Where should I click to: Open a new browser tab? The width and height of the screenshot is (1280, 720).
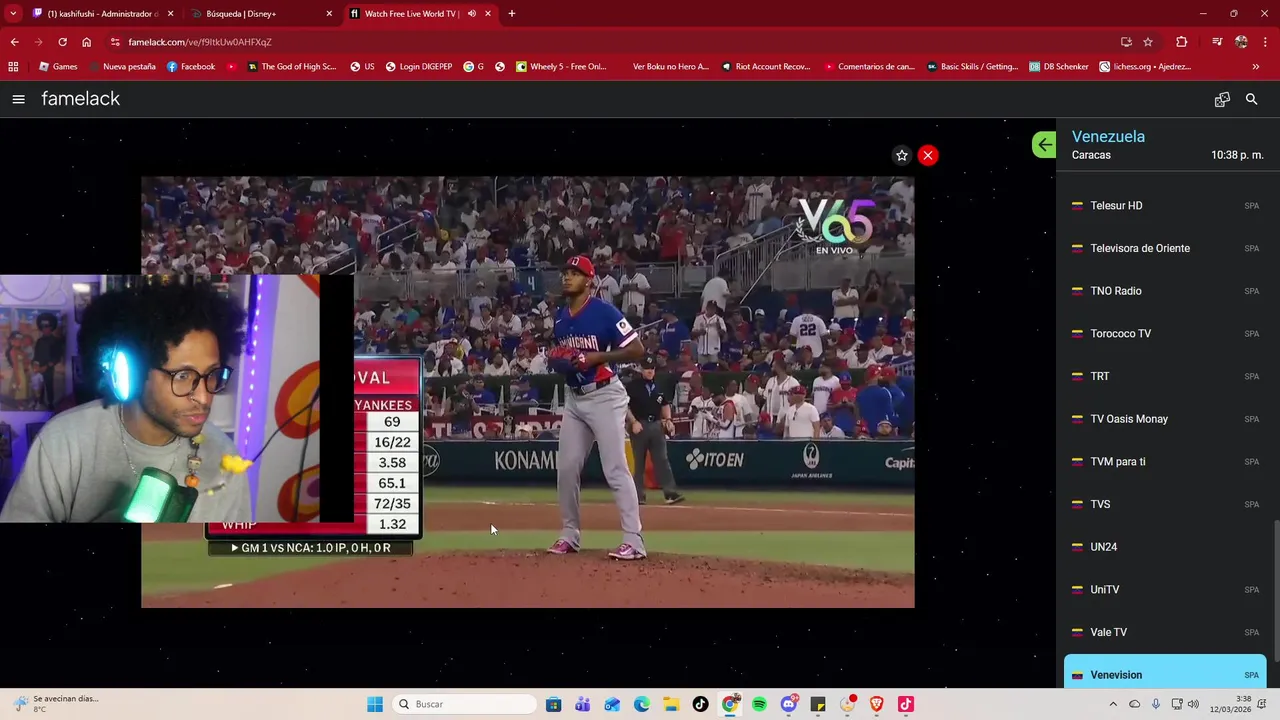coord(512,14)
